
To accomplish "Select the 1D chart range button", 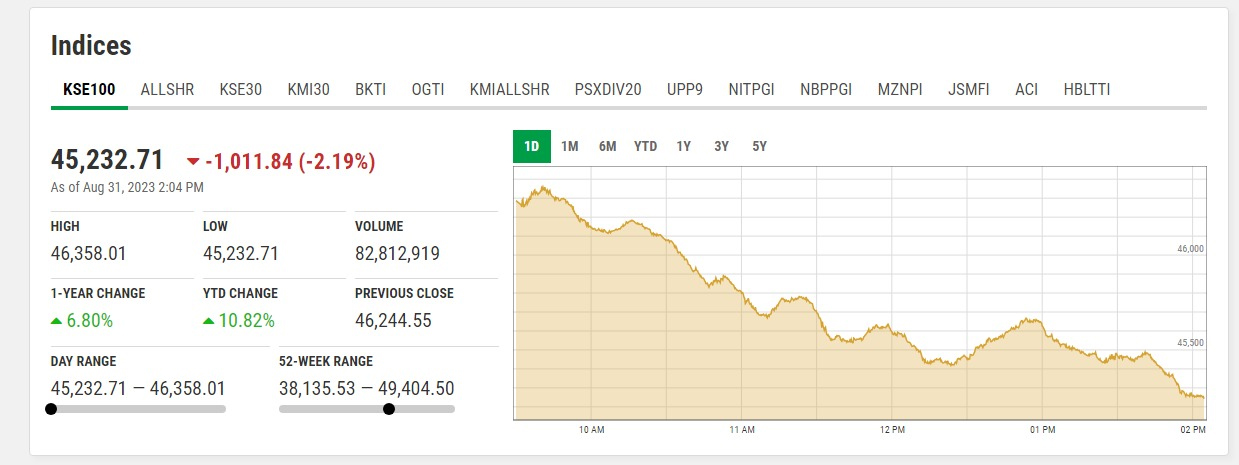I will click(x=532, y=146).
